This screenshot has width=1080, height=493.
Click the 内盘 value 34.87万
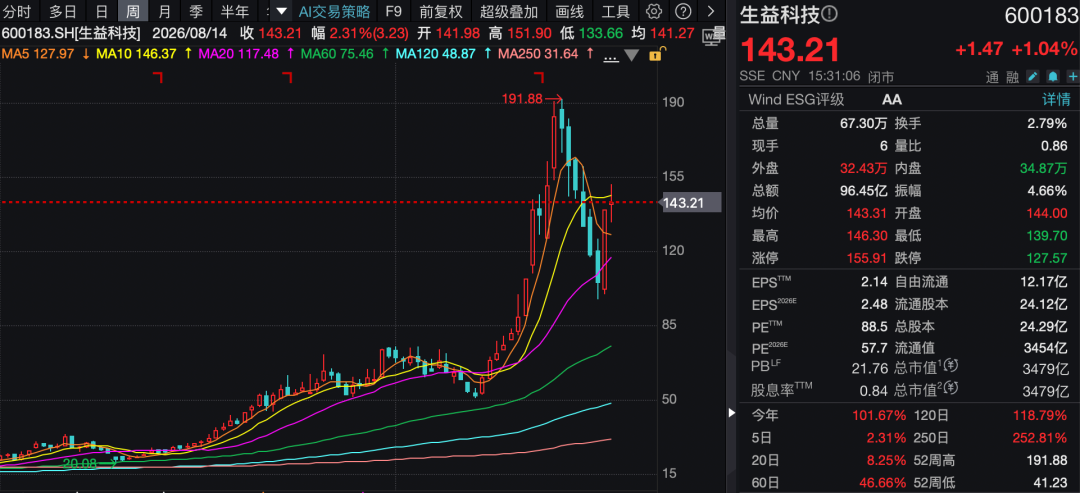(1044, 168)
